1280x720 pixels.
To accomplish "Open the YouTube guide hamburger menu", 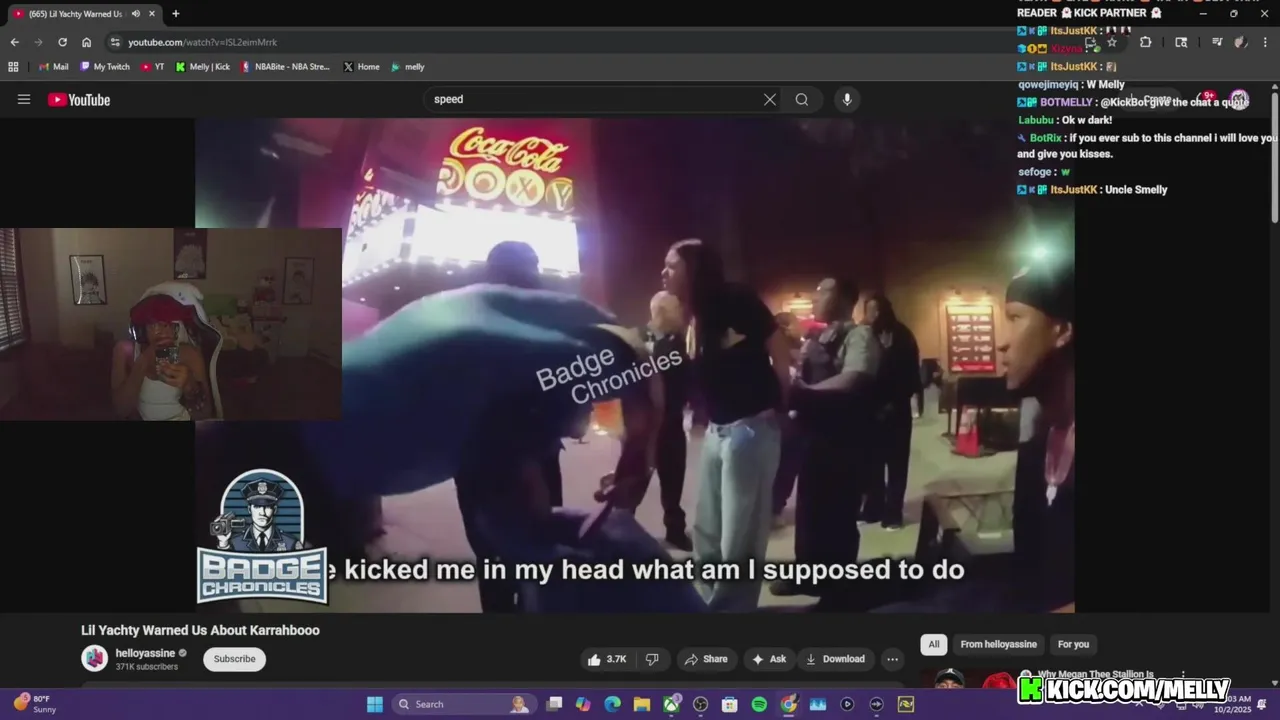I will (24, 99).
